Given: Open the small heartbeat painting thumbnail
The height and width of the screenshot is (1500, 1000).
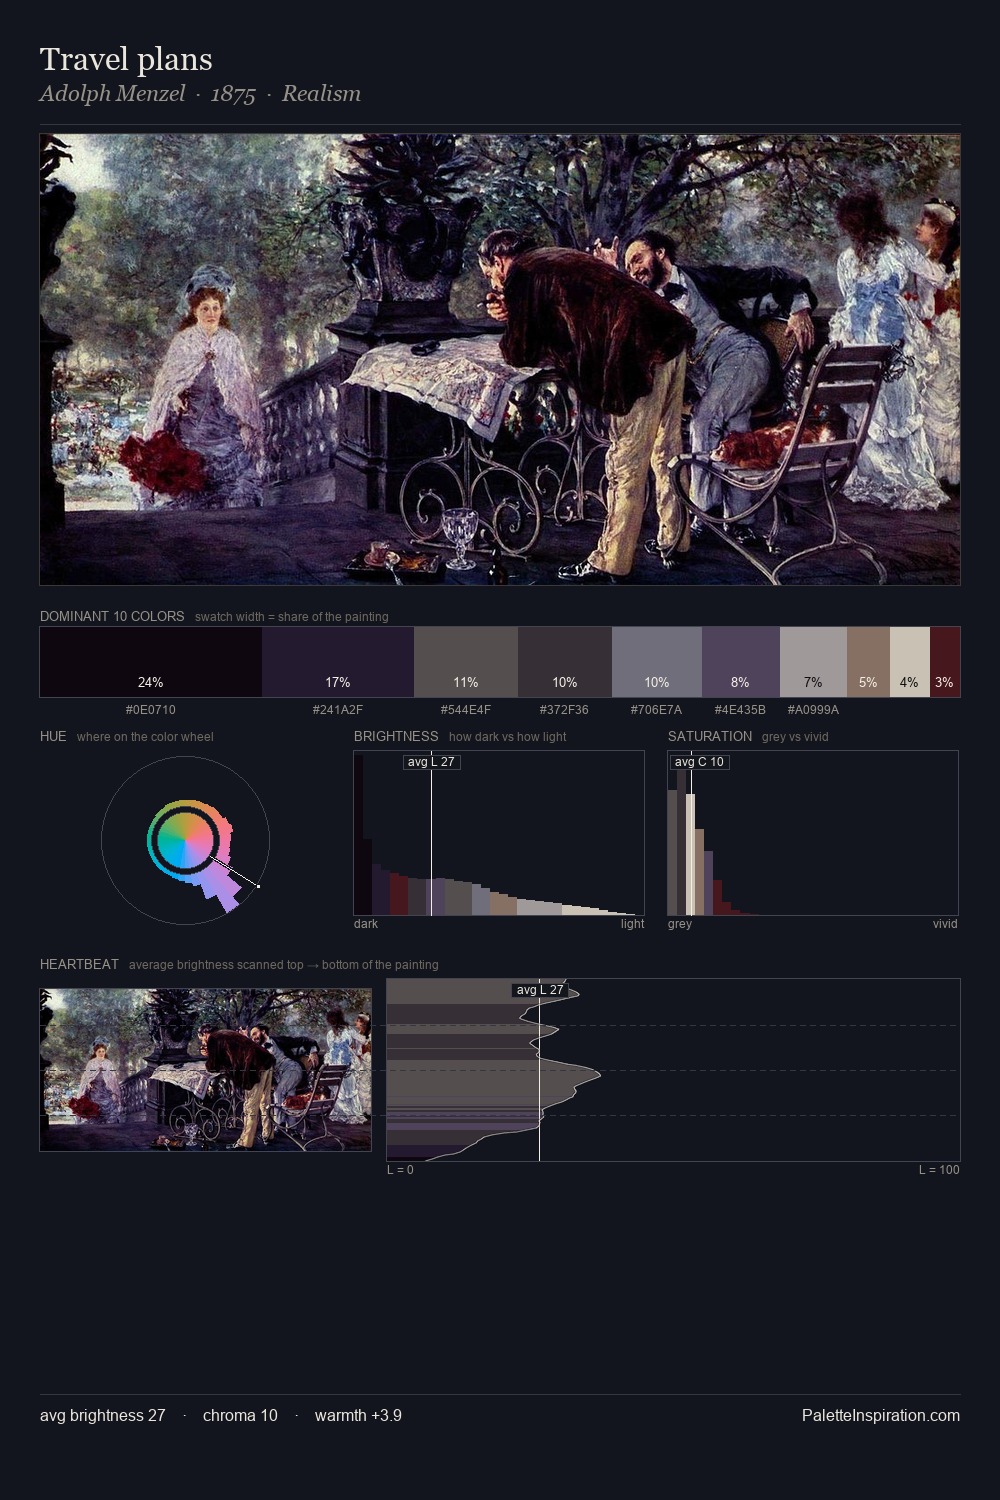Looking at the screenshot, I should 205,1070.
